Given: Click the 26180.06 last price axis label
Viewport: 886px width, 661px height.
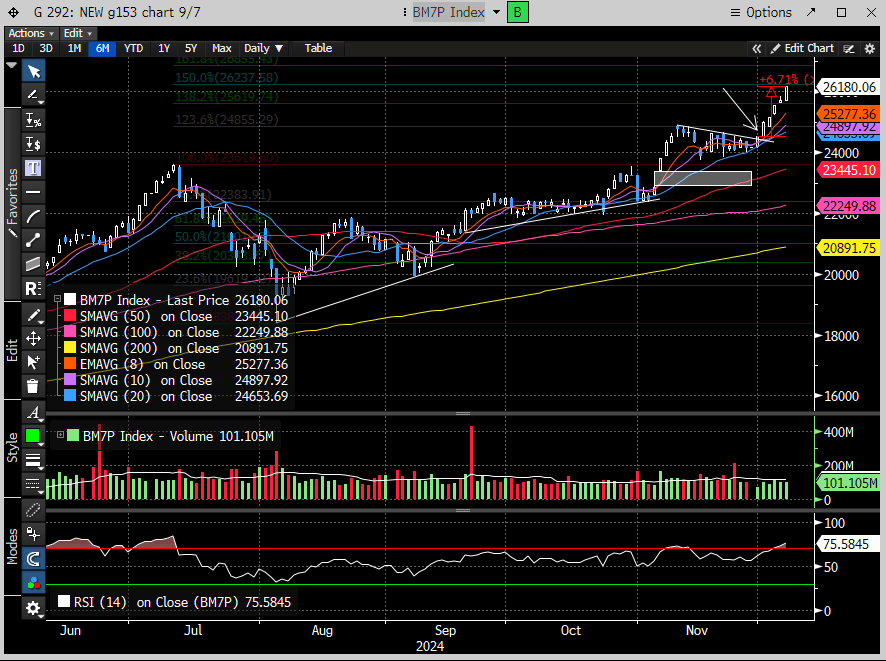Looking at the screenshot, I should click(x=848, y=87).
